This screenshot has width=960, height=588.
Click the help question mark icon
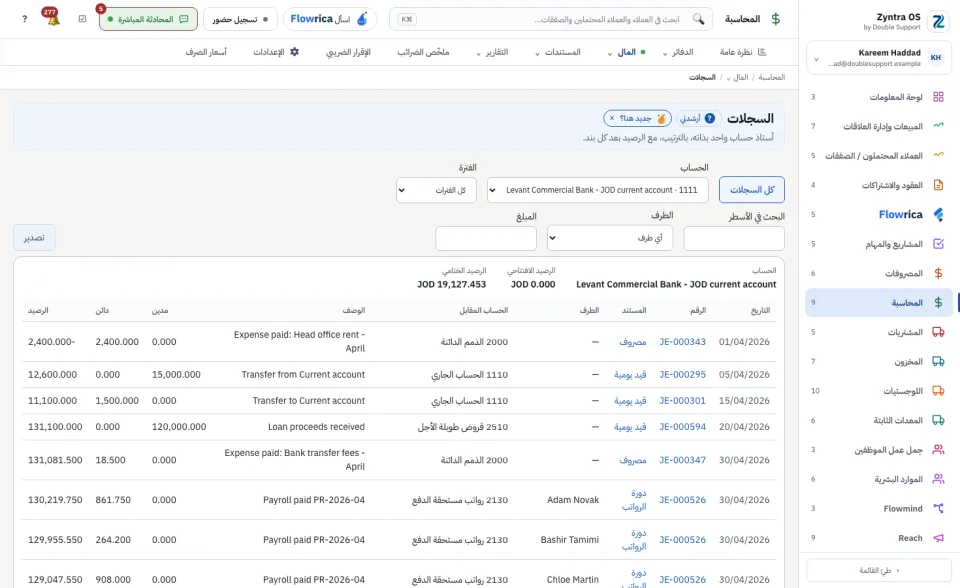[x=24, y=19]
